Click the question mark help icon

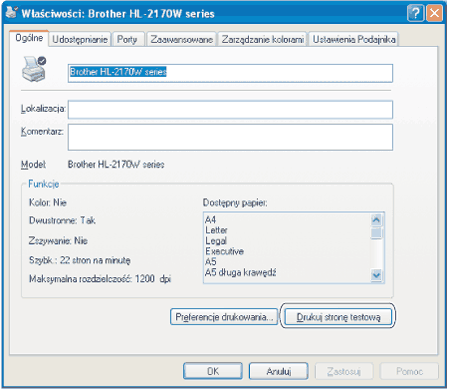pyautogui.click(x=415, y=13)
